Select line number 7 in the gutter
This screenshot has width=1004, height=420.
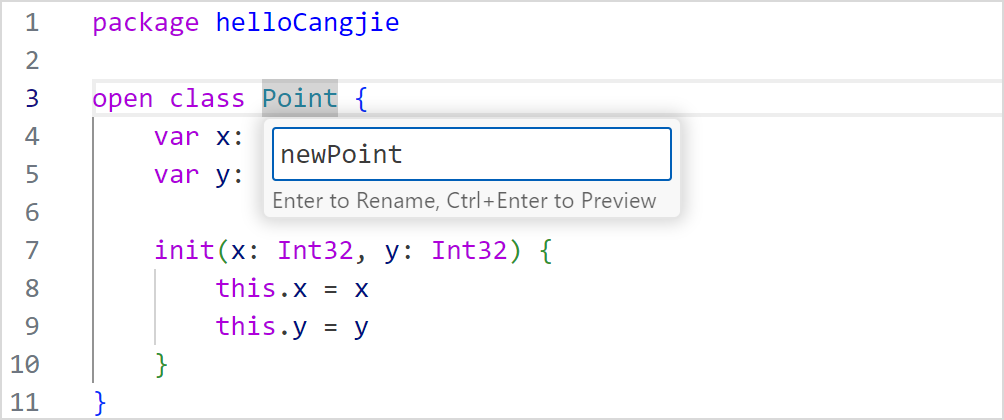(x=31, y=250)
